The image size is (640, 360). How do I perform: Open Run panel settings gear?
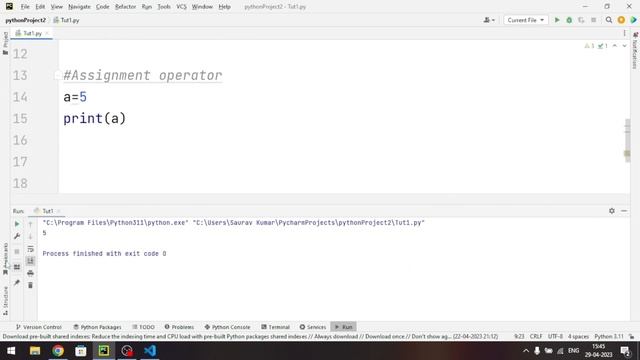pyautogui.click(x=611, y=211)
